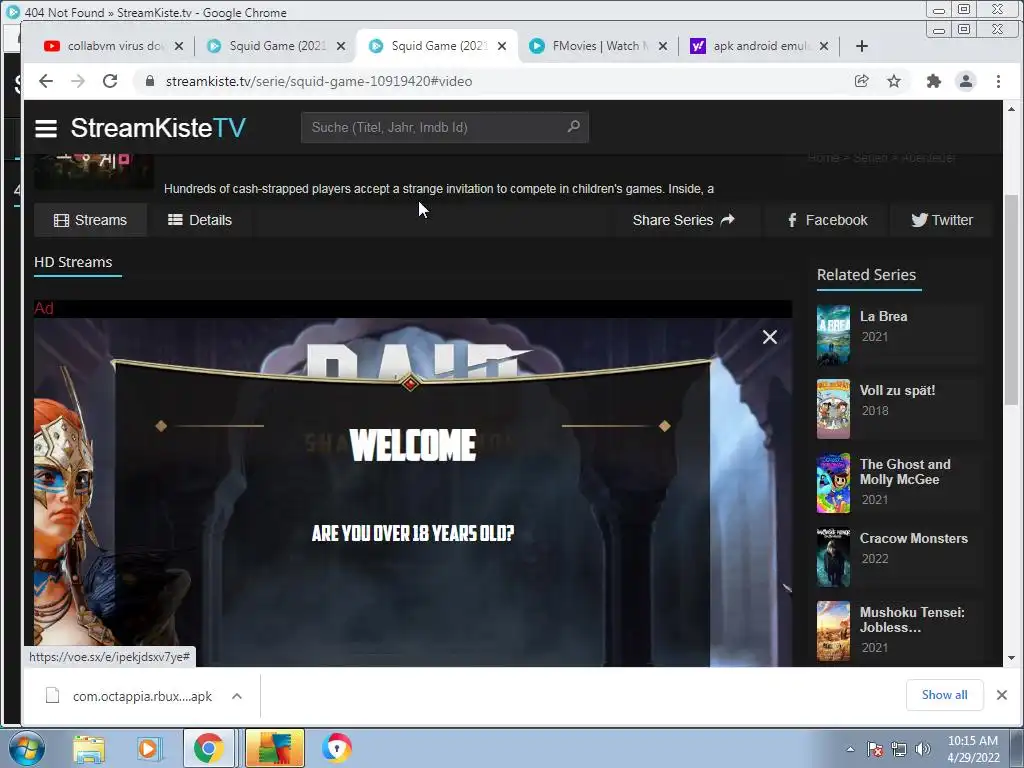Viewport: 1024px width, 768px height.
Task: Open the AVG antivirus taskbar icon
Action: pos(275,748)
